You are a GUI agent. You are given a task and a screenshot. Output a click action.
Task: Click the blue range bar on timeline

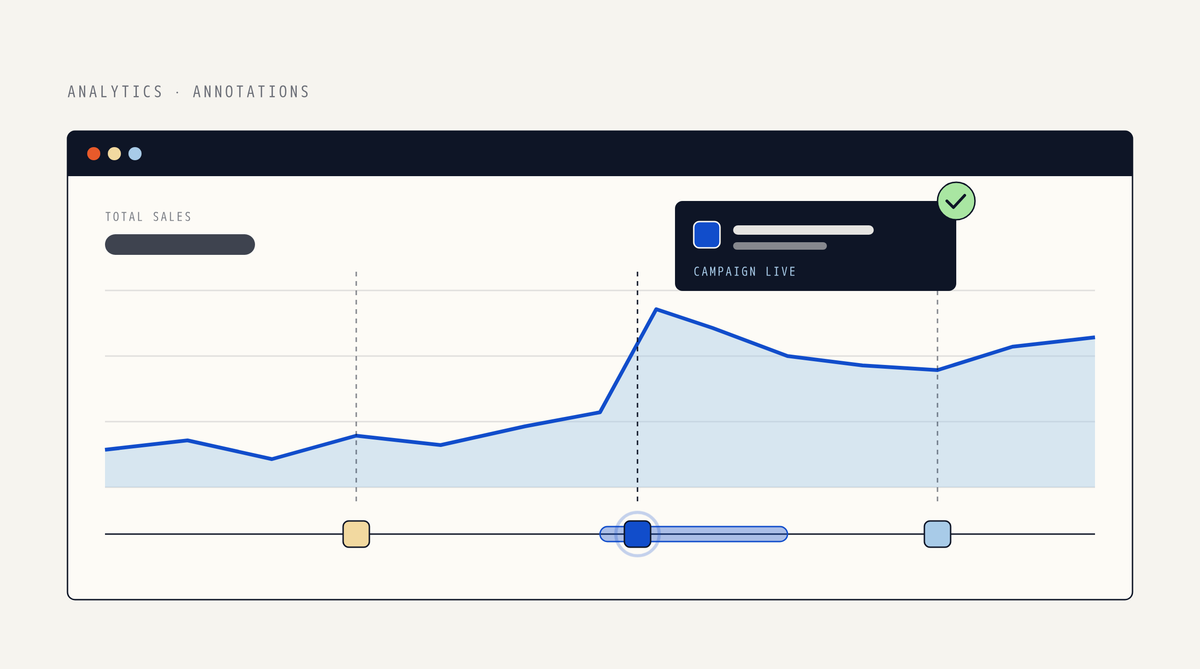693,534
